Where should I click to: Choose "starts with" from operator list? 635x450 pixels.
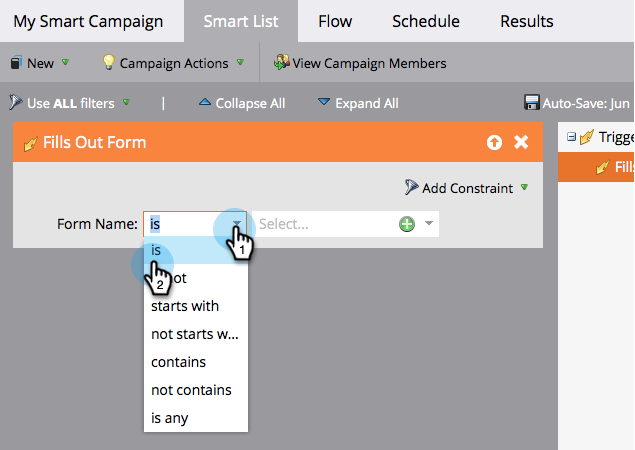click(x=185, y=306)
